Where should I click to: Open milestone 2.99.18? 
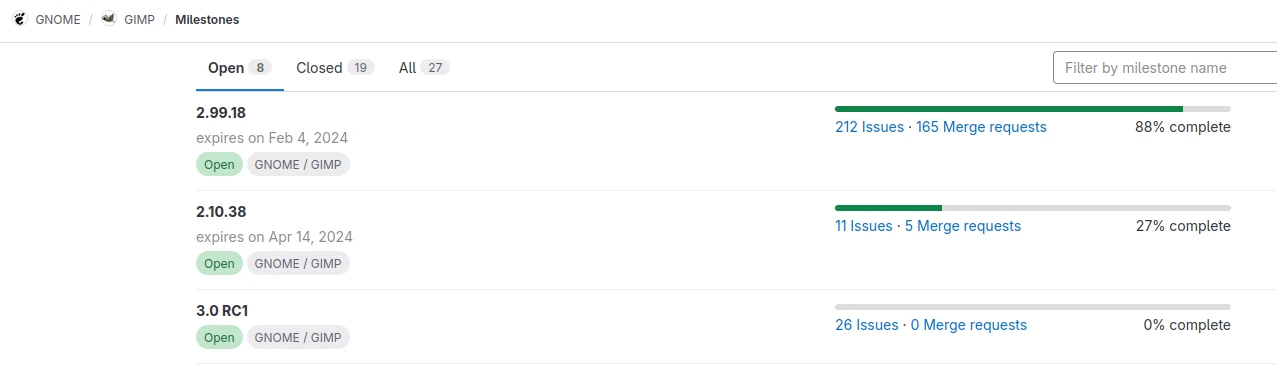pyautogui.click(x=221, y=112)
